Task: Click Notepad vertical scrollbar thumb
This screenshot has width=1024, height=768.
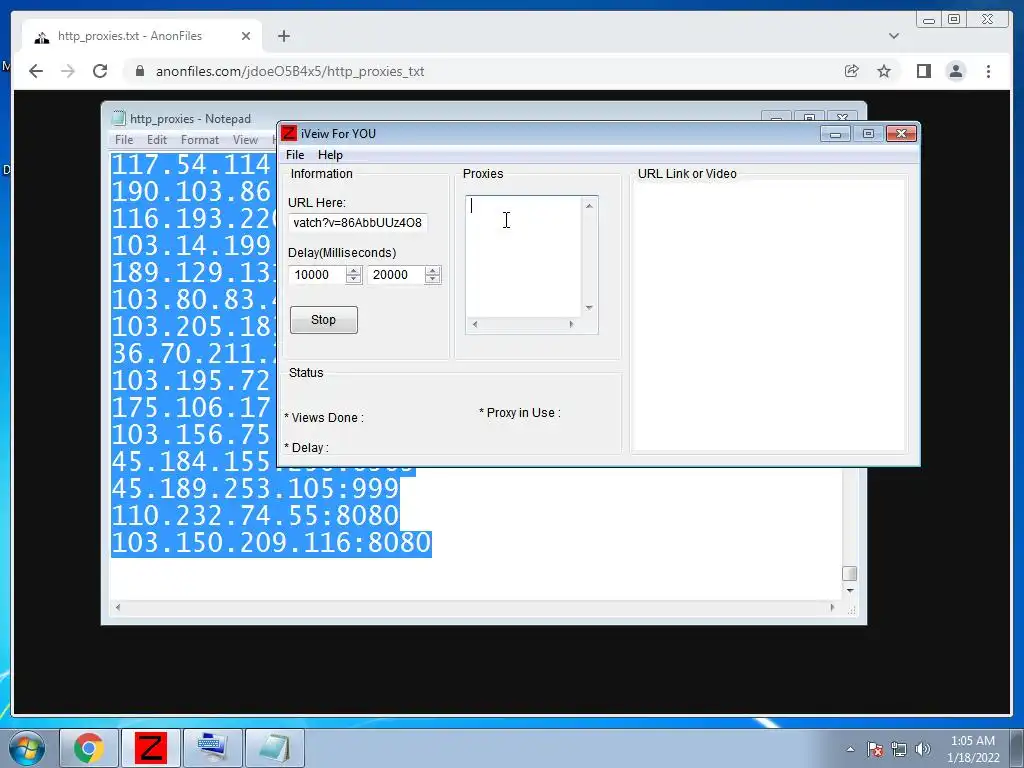Action: (850, 573)
